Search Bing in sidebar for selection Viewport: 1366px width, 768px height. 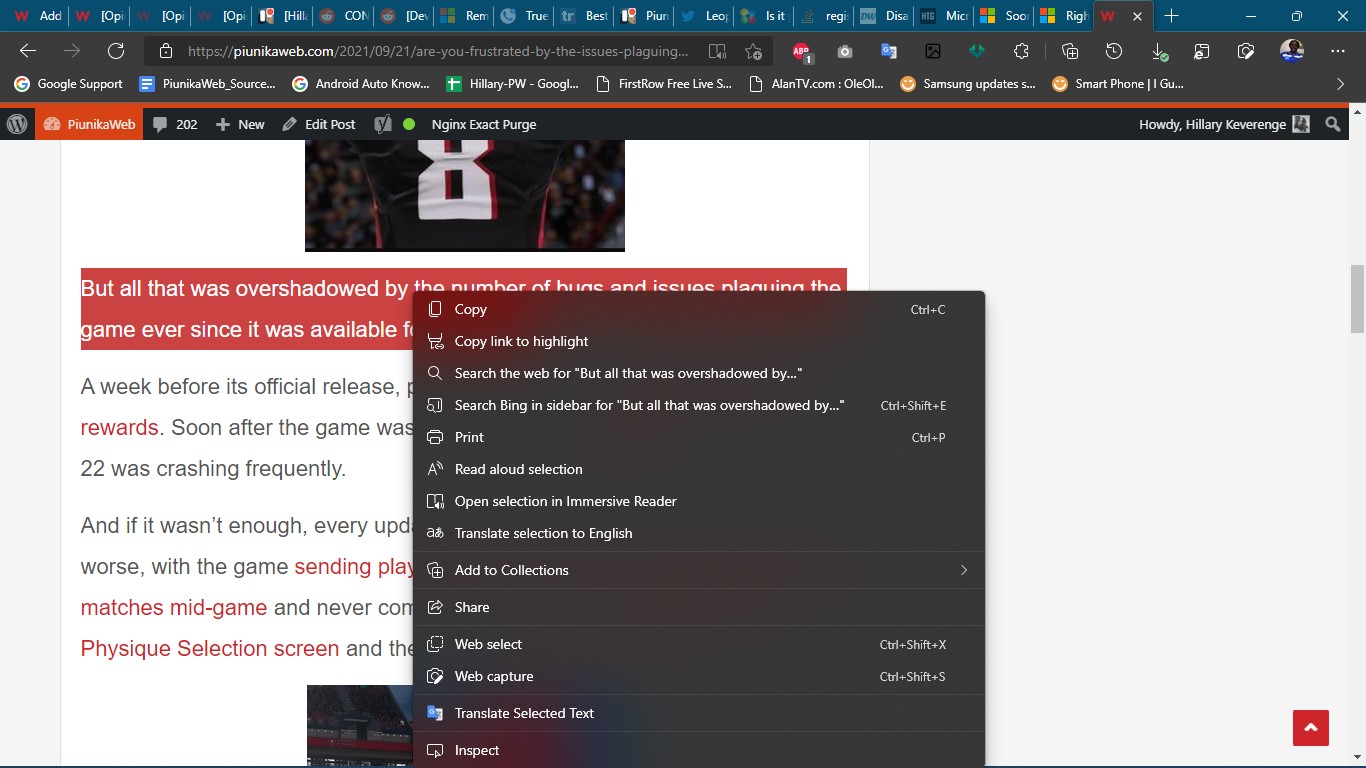[x=699, y=406]
